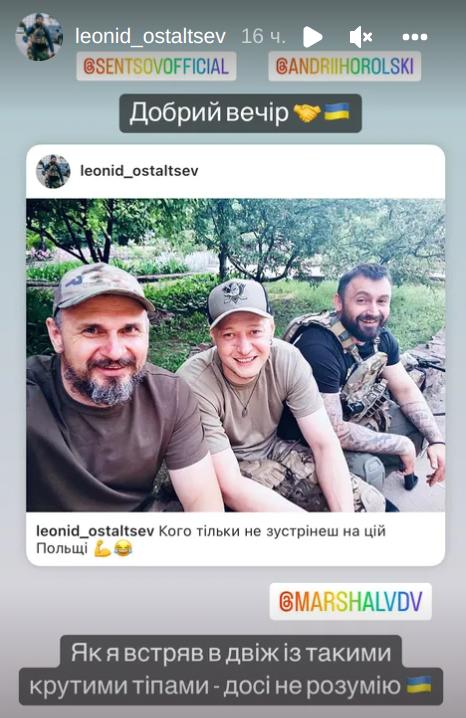Open leonid_ostaltsev username in shared post header
The width and height of the screenshot is (466, 718).
[139, 171]
